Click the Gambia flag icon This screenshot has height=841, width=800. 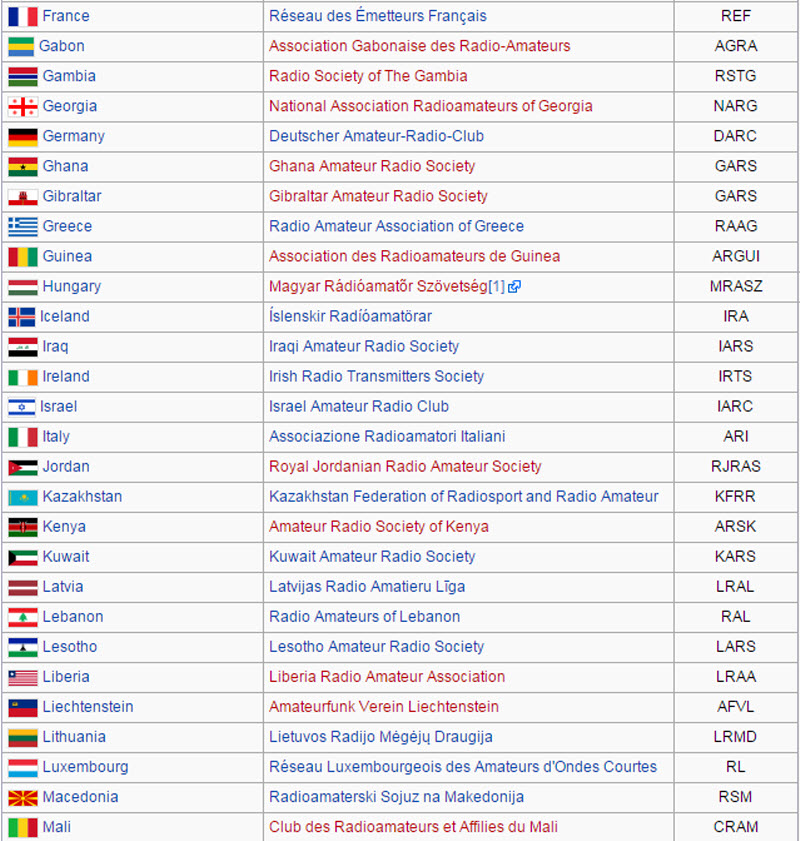[x=23, y=77]
